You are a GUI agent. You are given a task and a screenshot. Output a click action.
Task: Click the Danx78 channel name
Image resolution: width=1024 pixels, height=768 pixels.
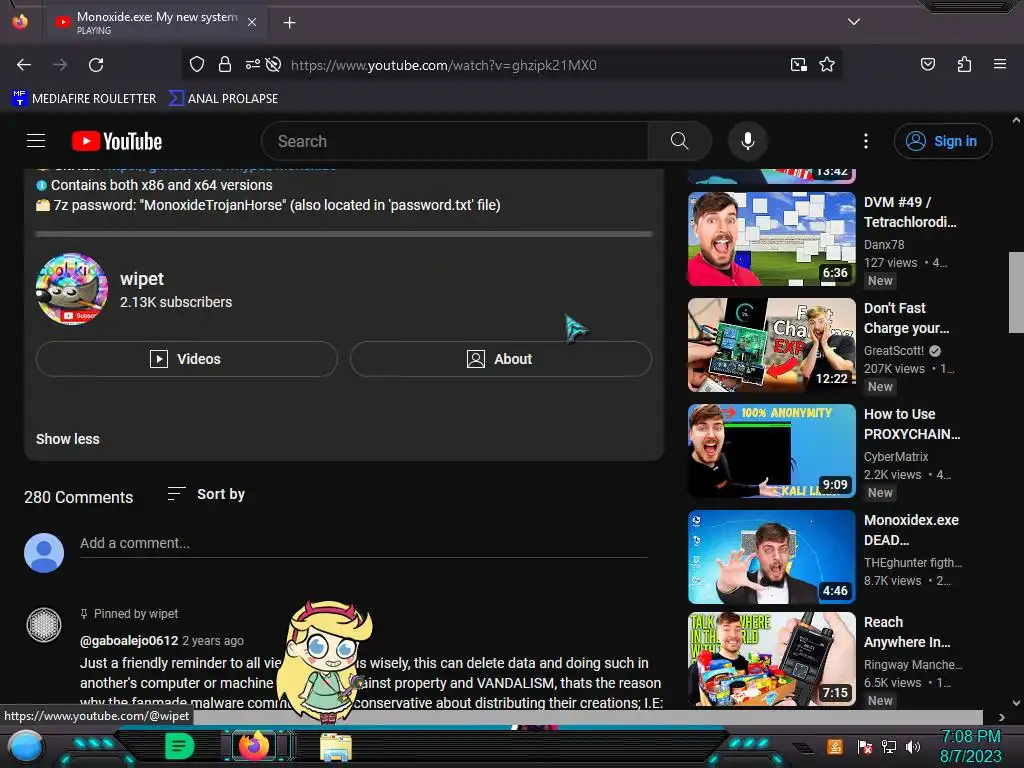click(x=884, y=245)
